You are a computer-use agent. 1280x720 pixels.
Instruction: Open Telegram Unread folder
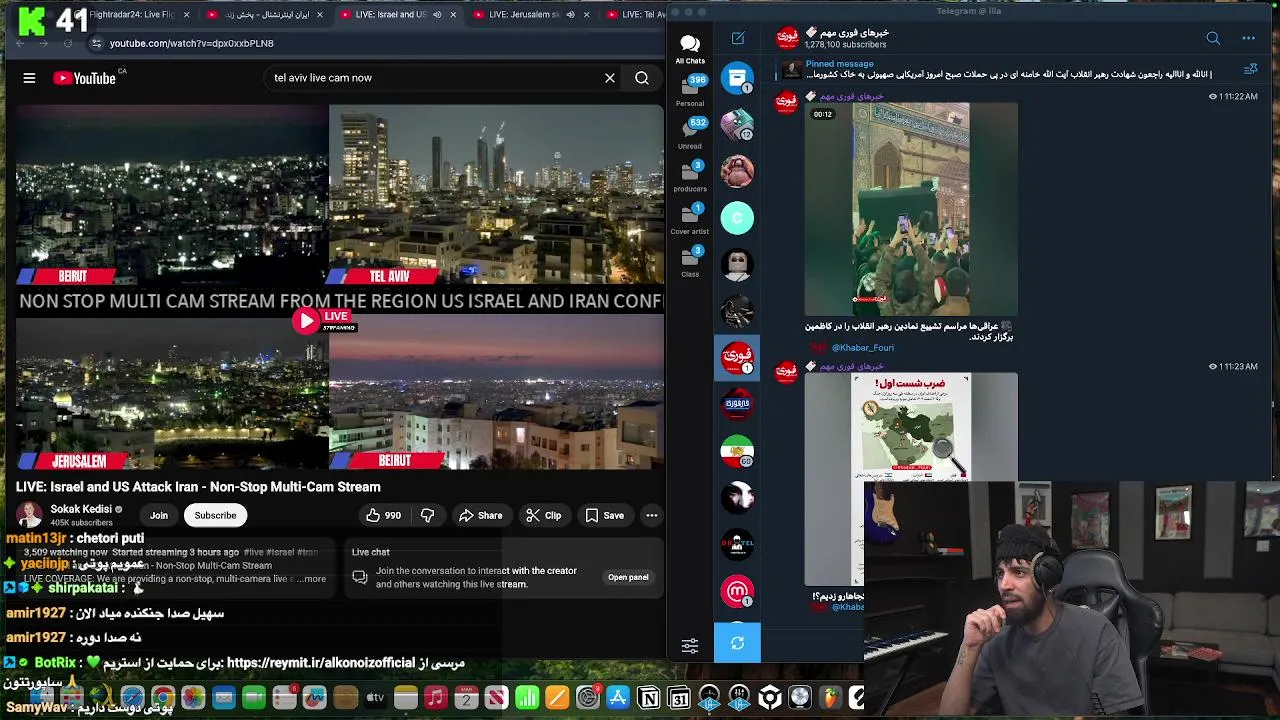coord(690,132)
